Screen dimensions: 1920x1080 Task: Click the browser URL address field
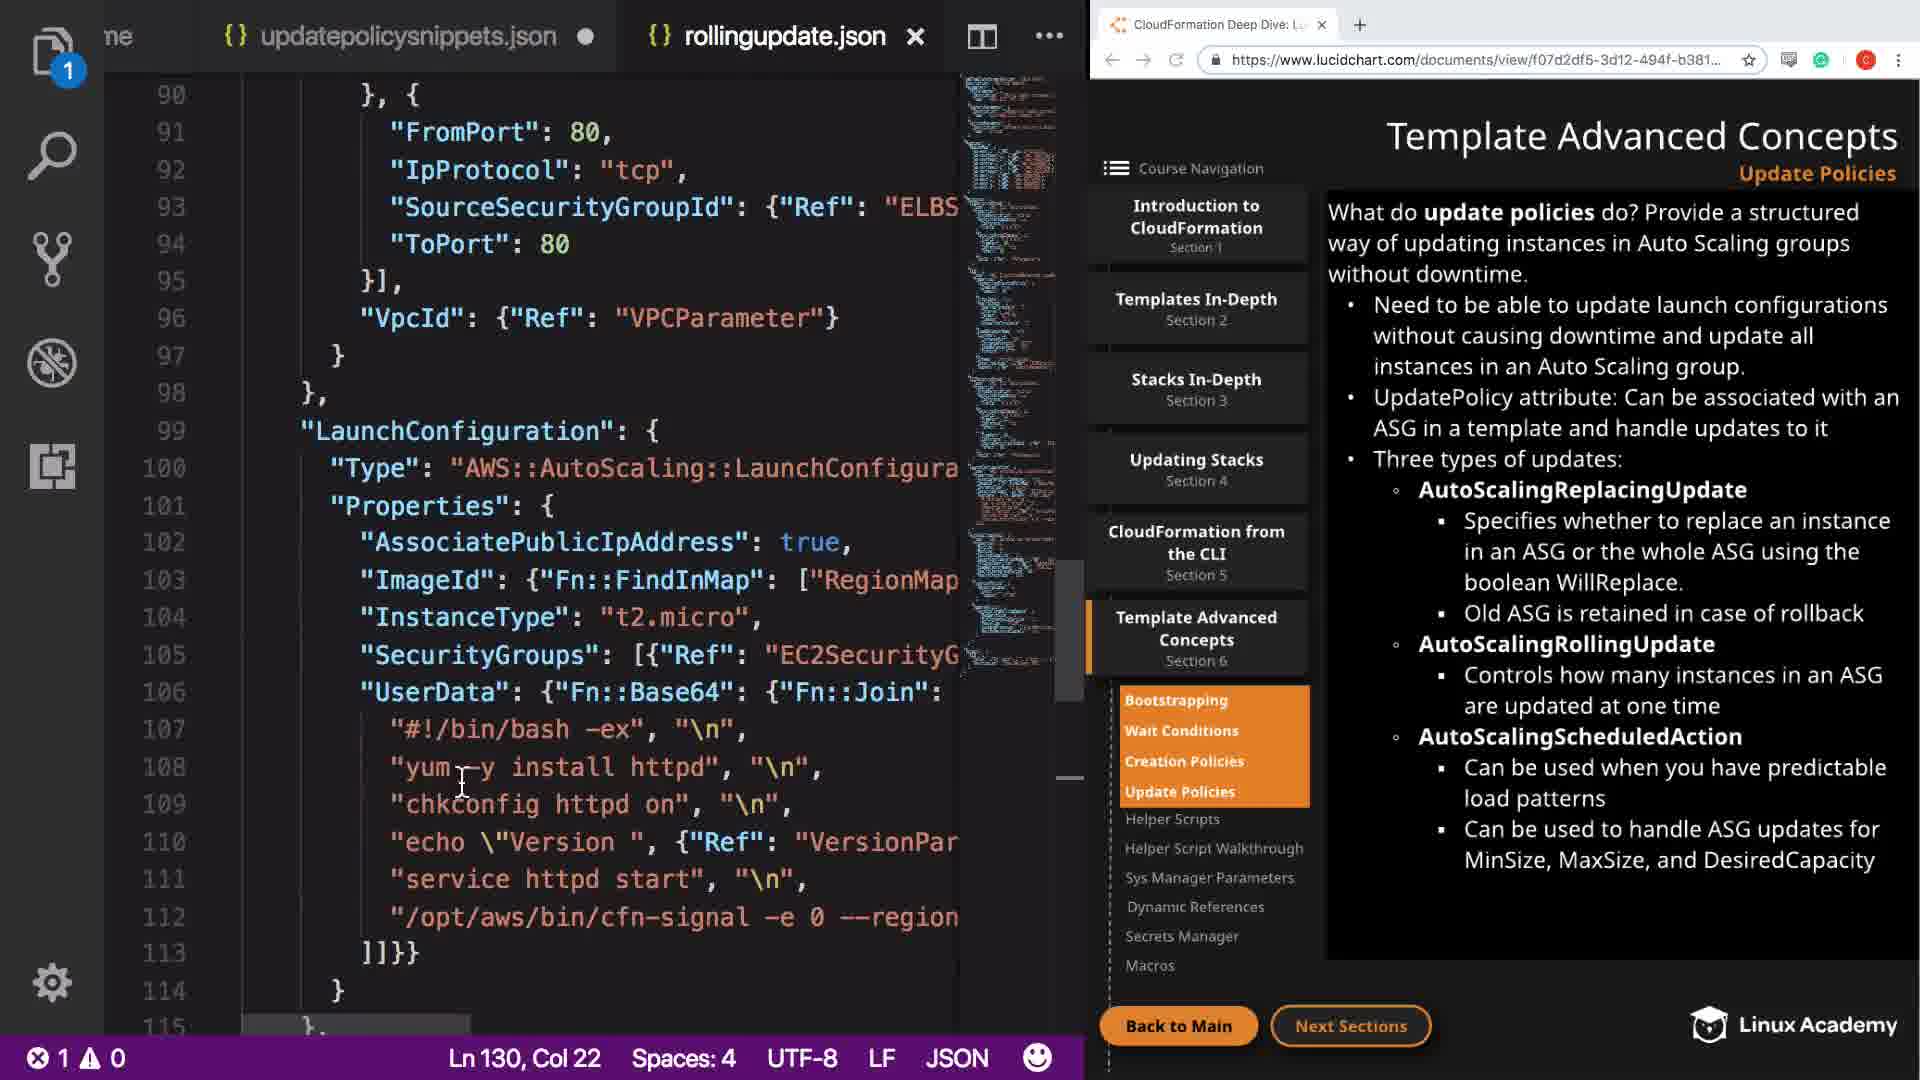1475,60
